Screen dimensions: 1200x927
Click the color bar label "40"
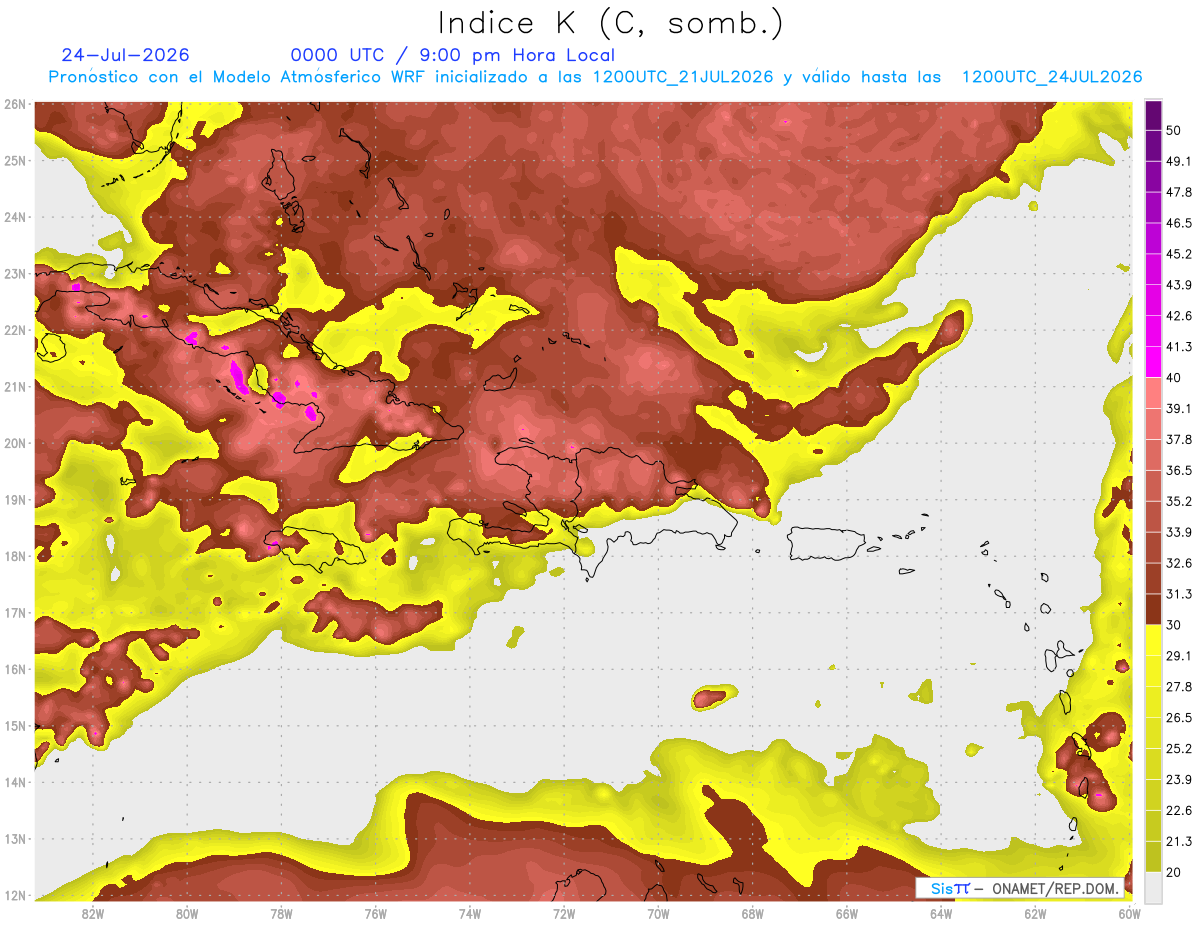point(1174,377)
